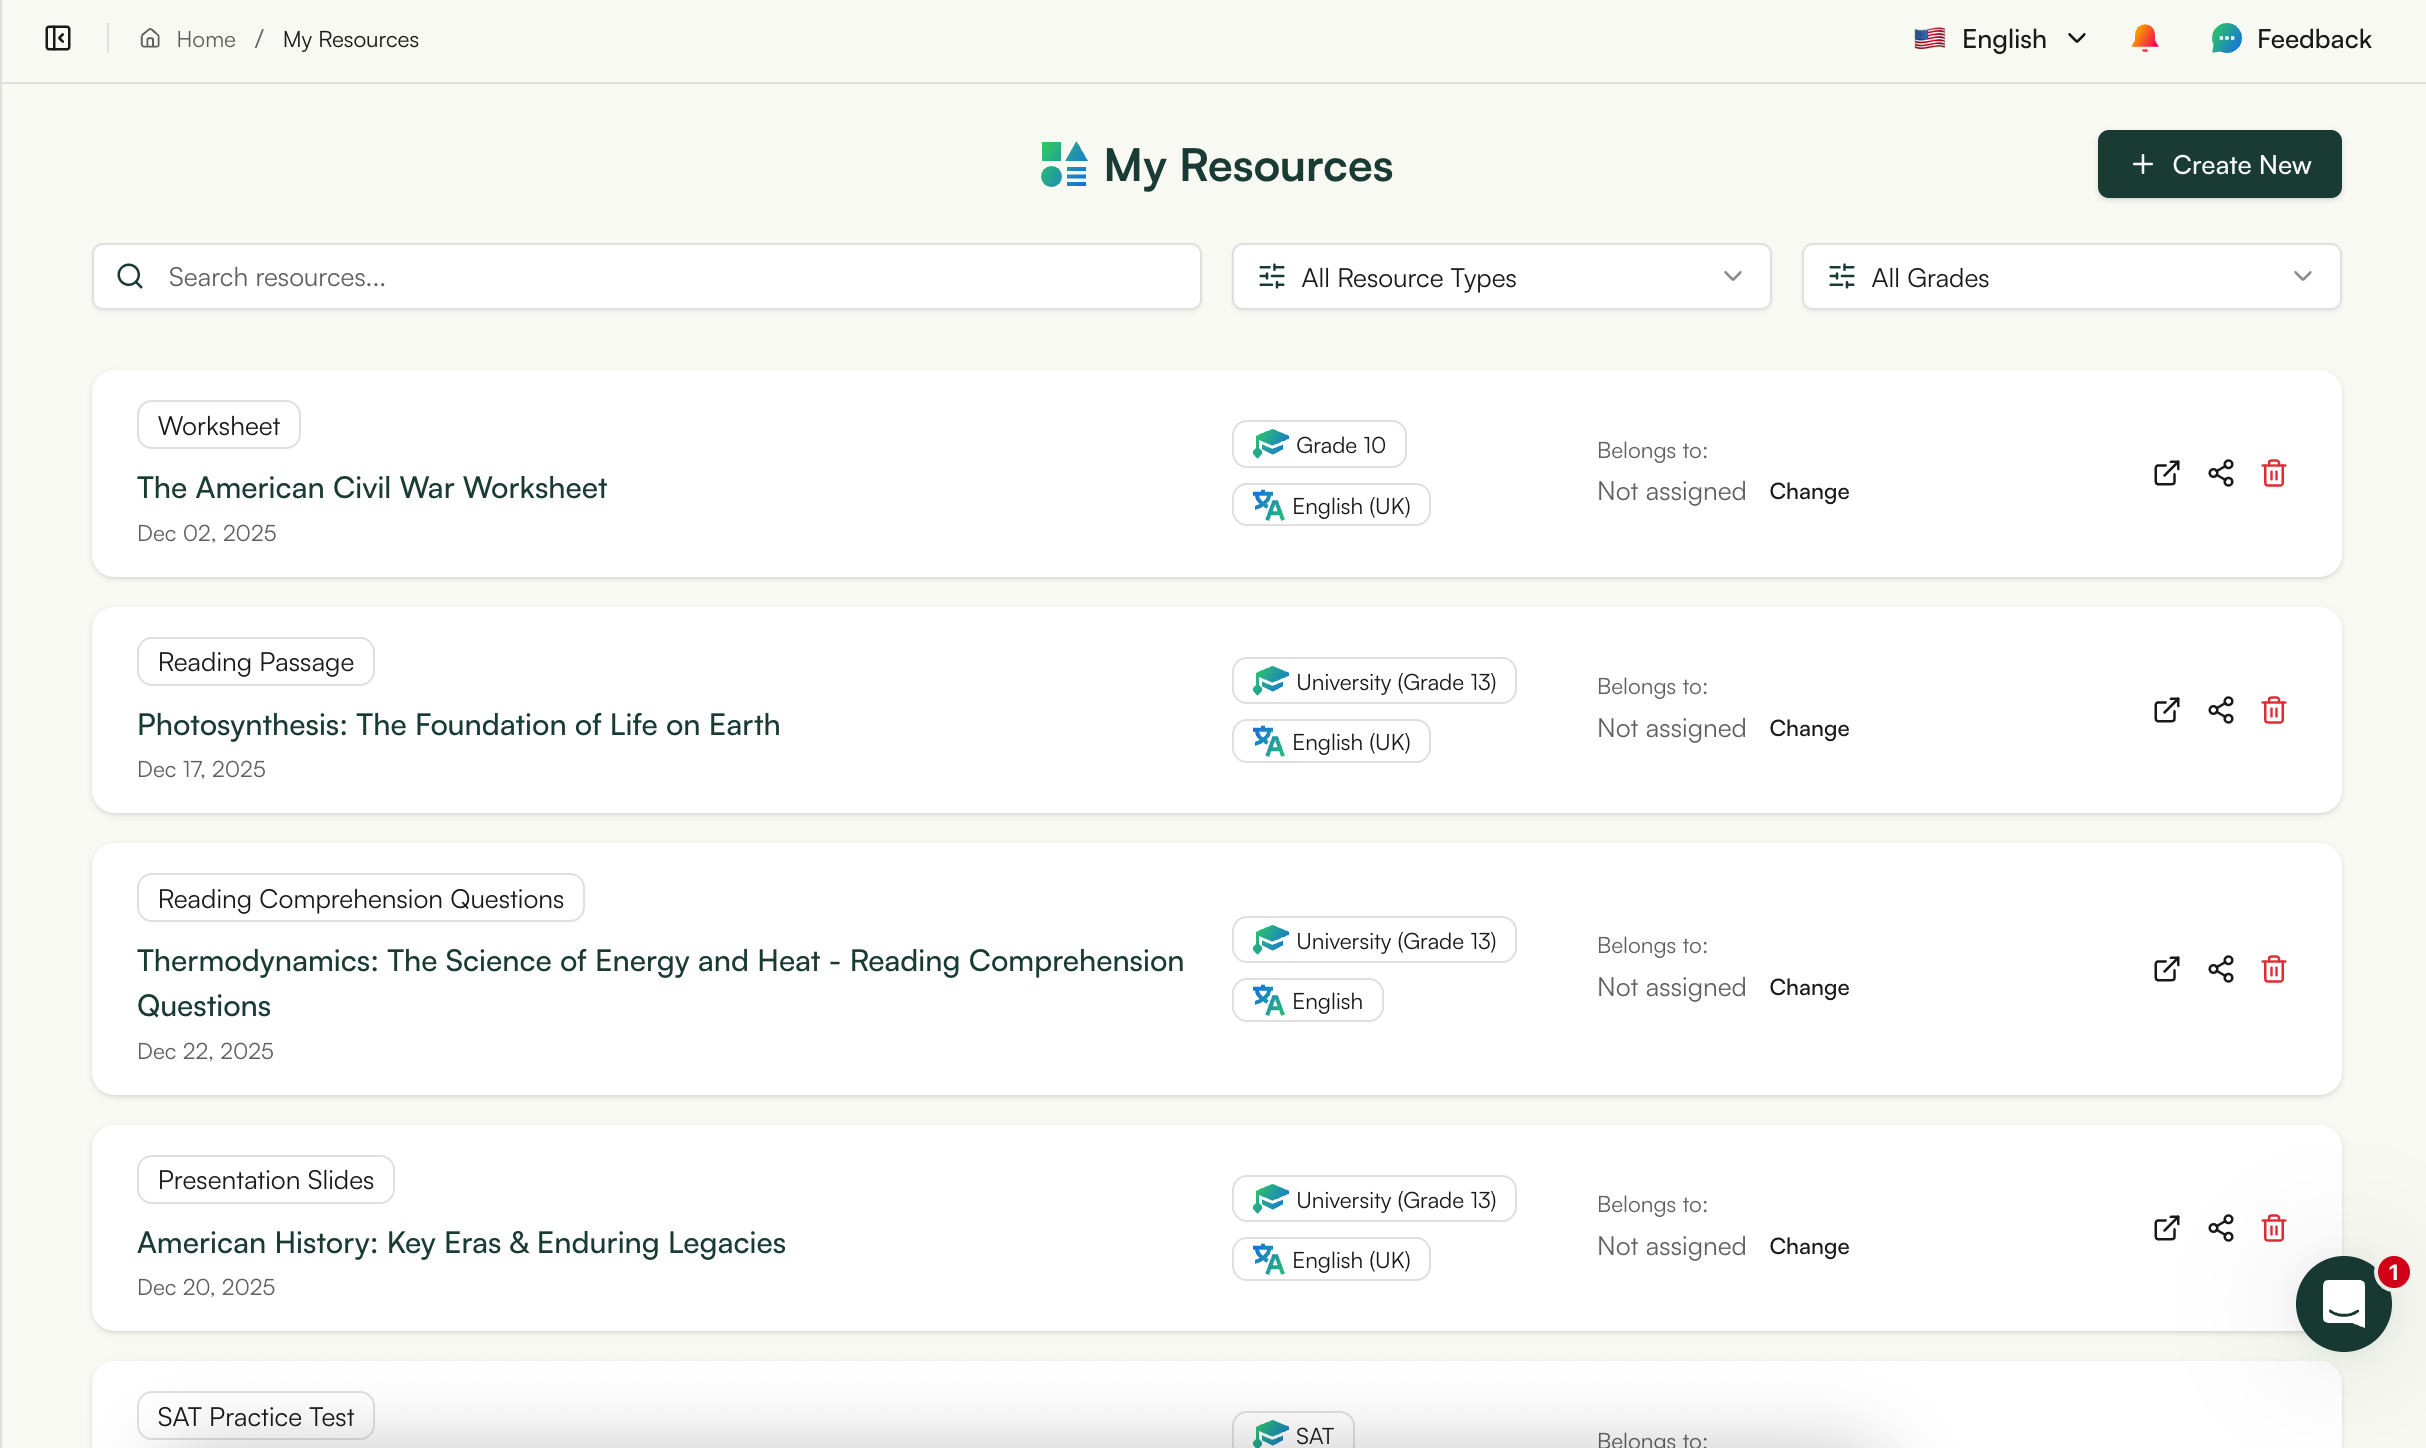Image resolution: width=2426 pixels, height=1448 pixels.
Task: Delete the Thermodynamics comprehension questions resource
Action: coord(2274,969)
